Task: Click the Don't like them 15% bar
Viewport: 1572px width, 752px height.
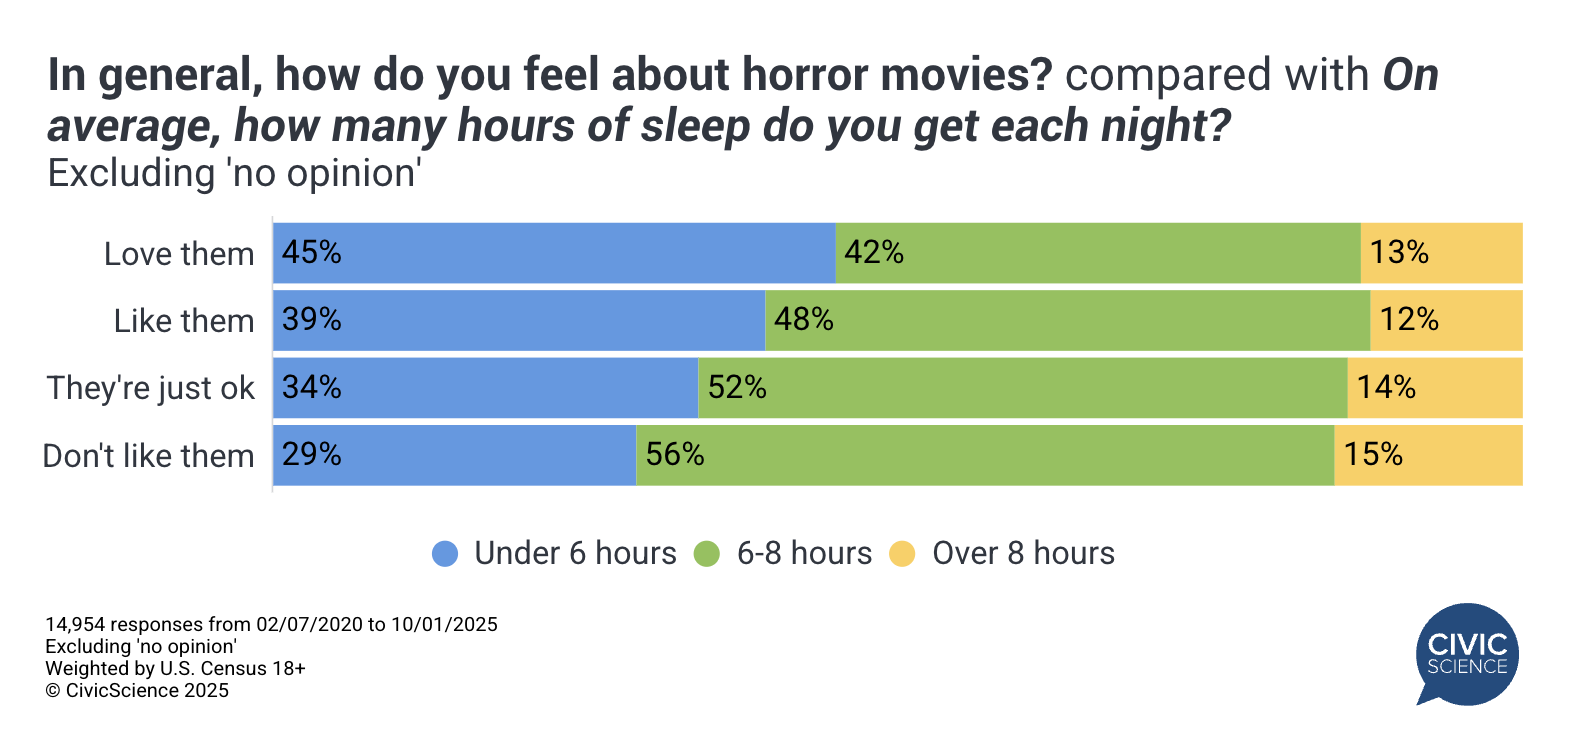Action: (x=1428, y=455)
